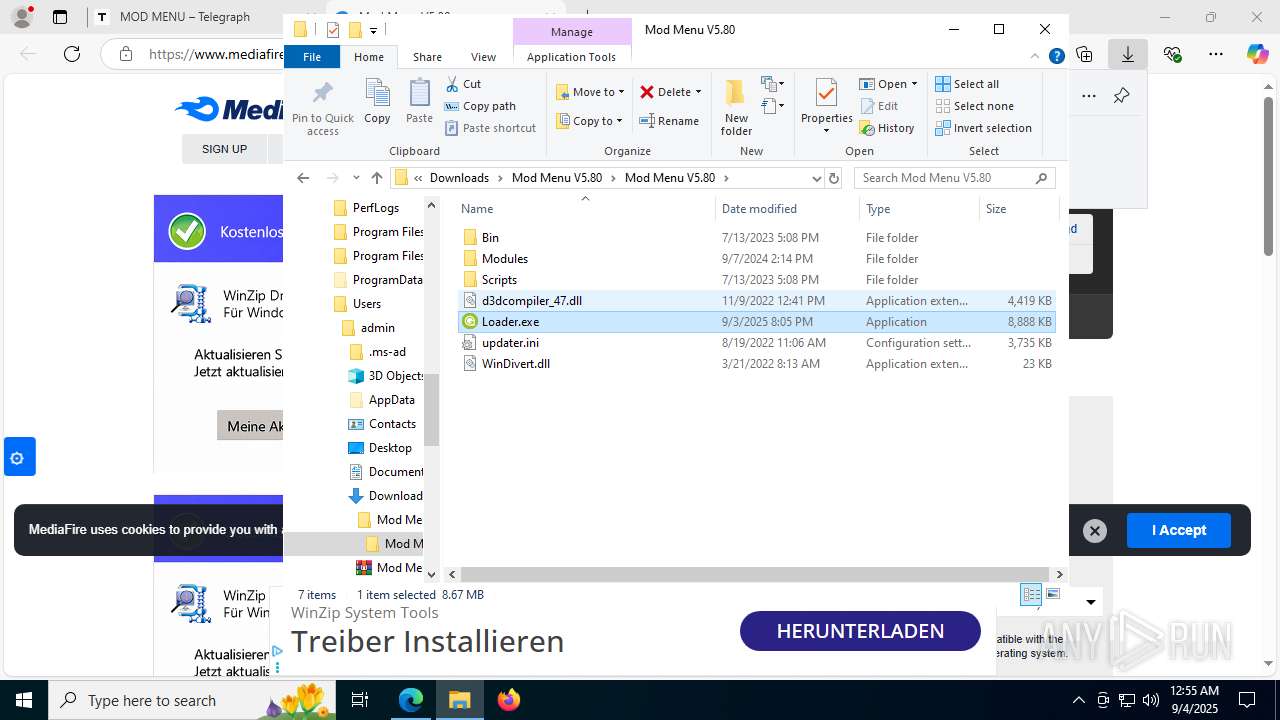Click Cut in Clipboard group

click(x=464, y=84)
